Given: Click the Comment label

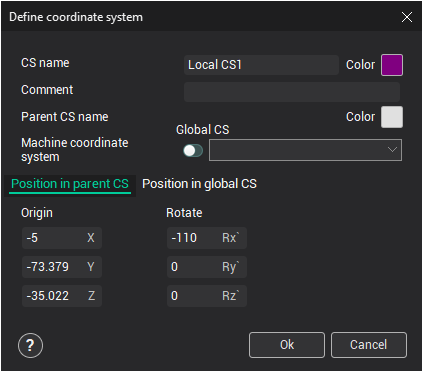Looking at the screenshot, I should coord(47,90).
